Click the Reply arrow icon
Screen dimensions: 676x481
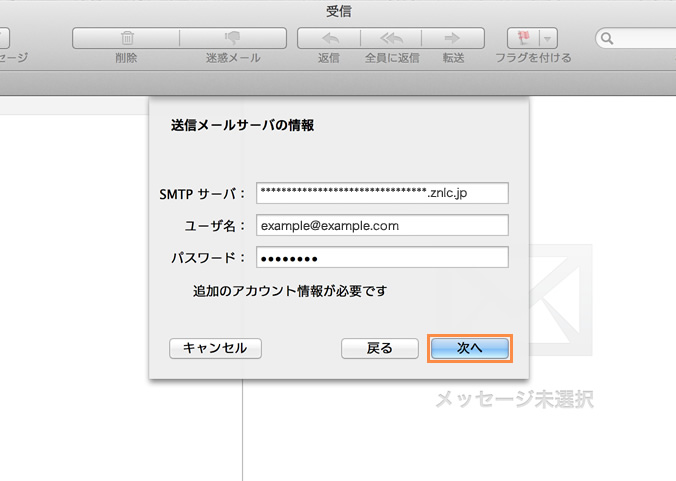(330, 38)
